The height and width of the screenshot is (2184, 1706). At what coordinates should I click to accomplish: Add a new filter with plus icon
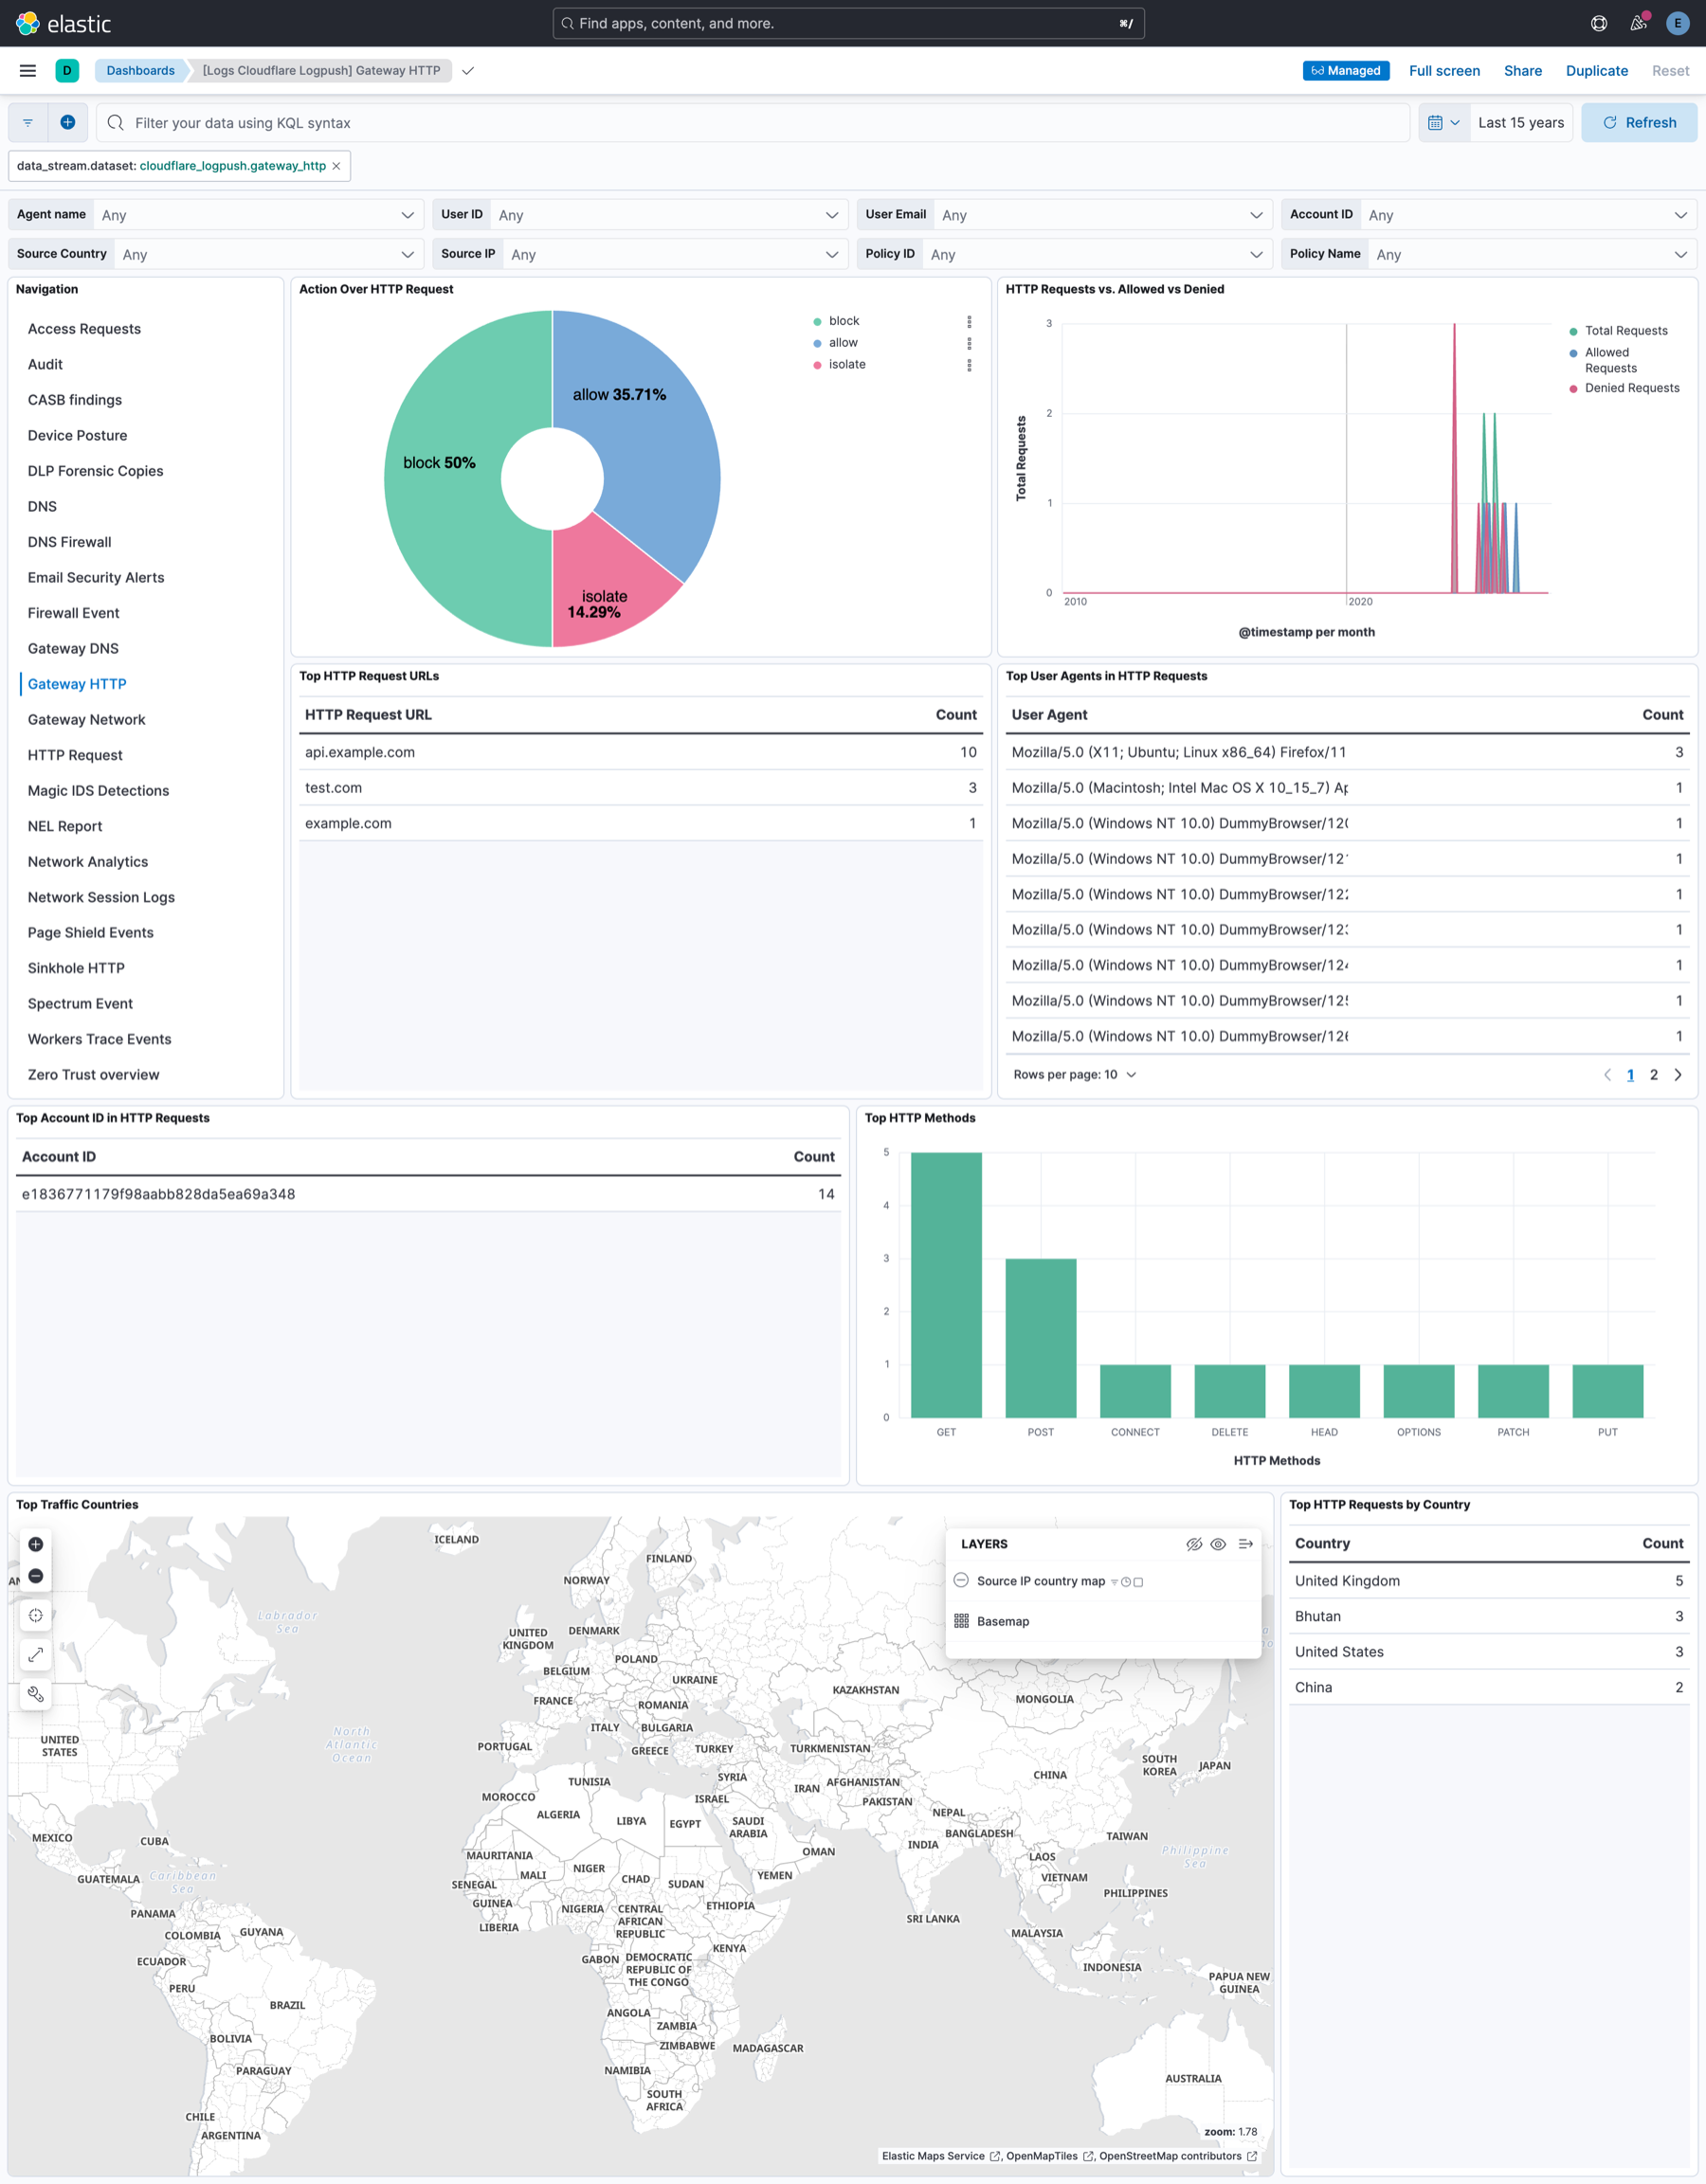point(68,122)
